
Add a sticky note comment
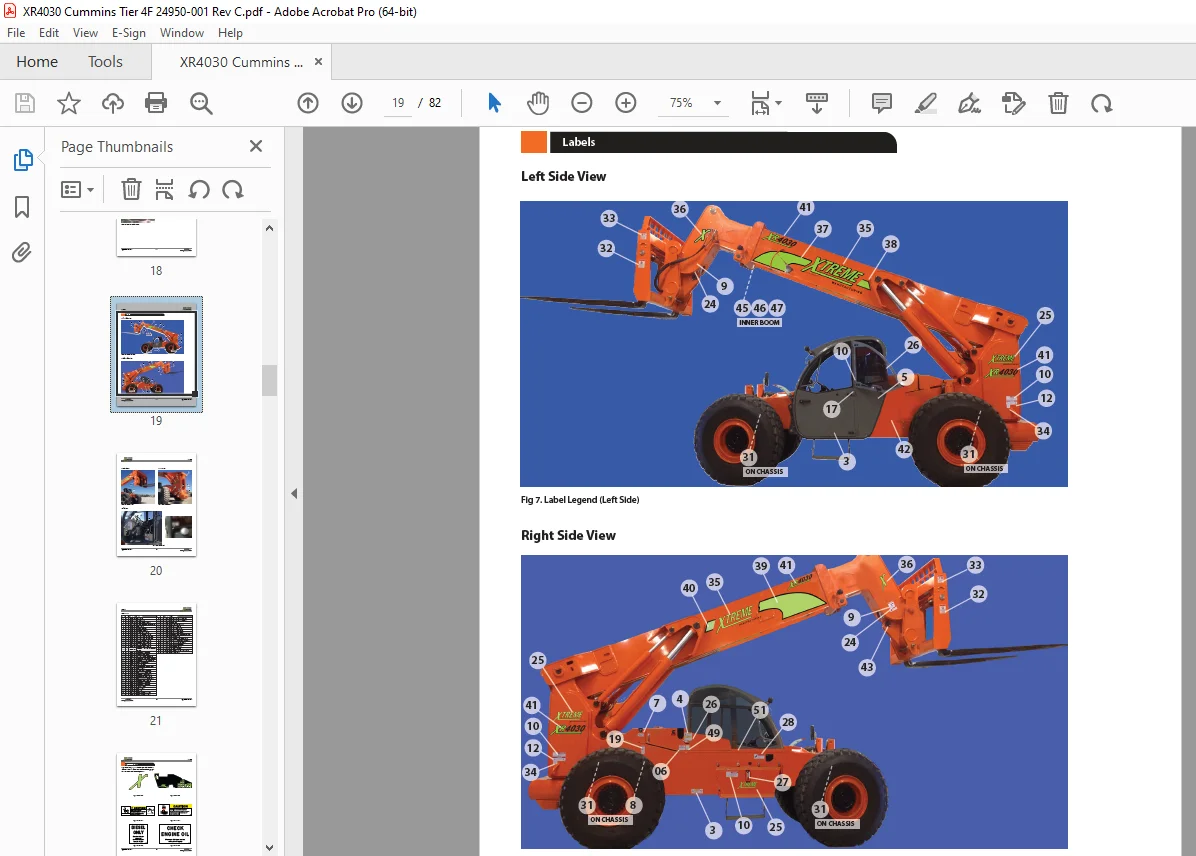point(882,103)
